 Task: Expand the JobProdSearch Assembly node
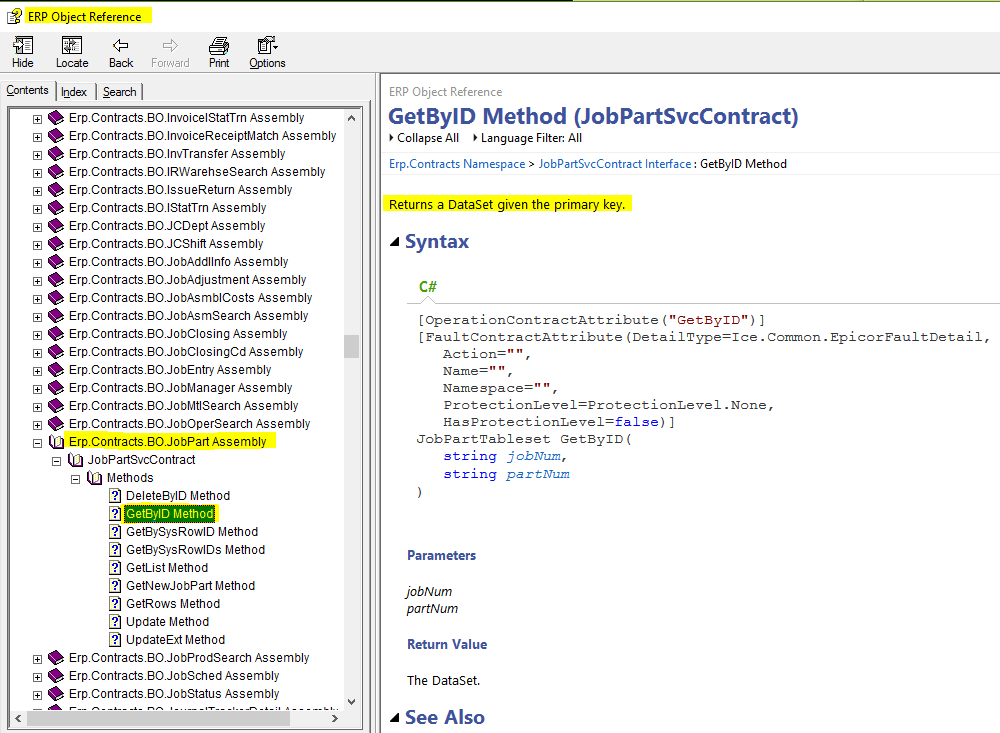[x=37, y=659]
